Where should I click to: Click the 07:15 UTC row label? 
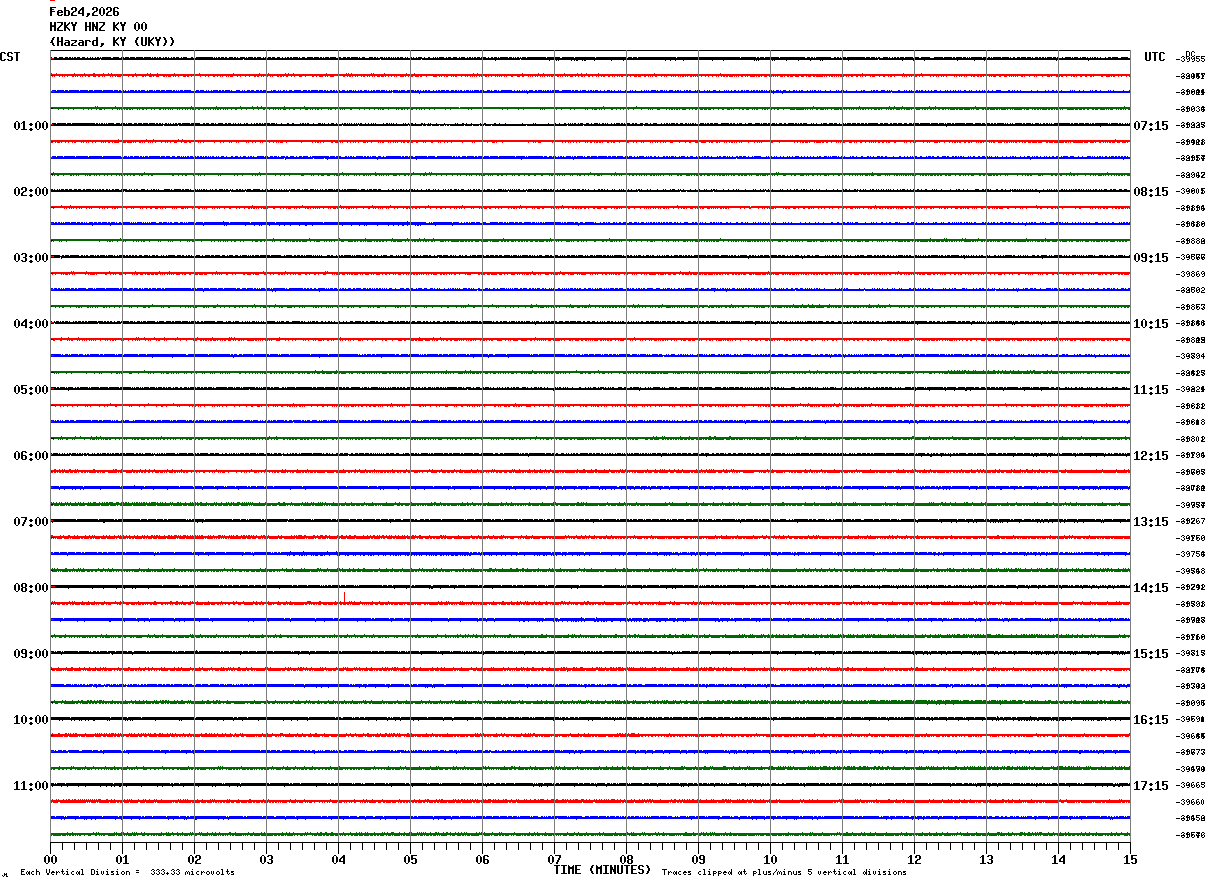[x=1151, y=126]
